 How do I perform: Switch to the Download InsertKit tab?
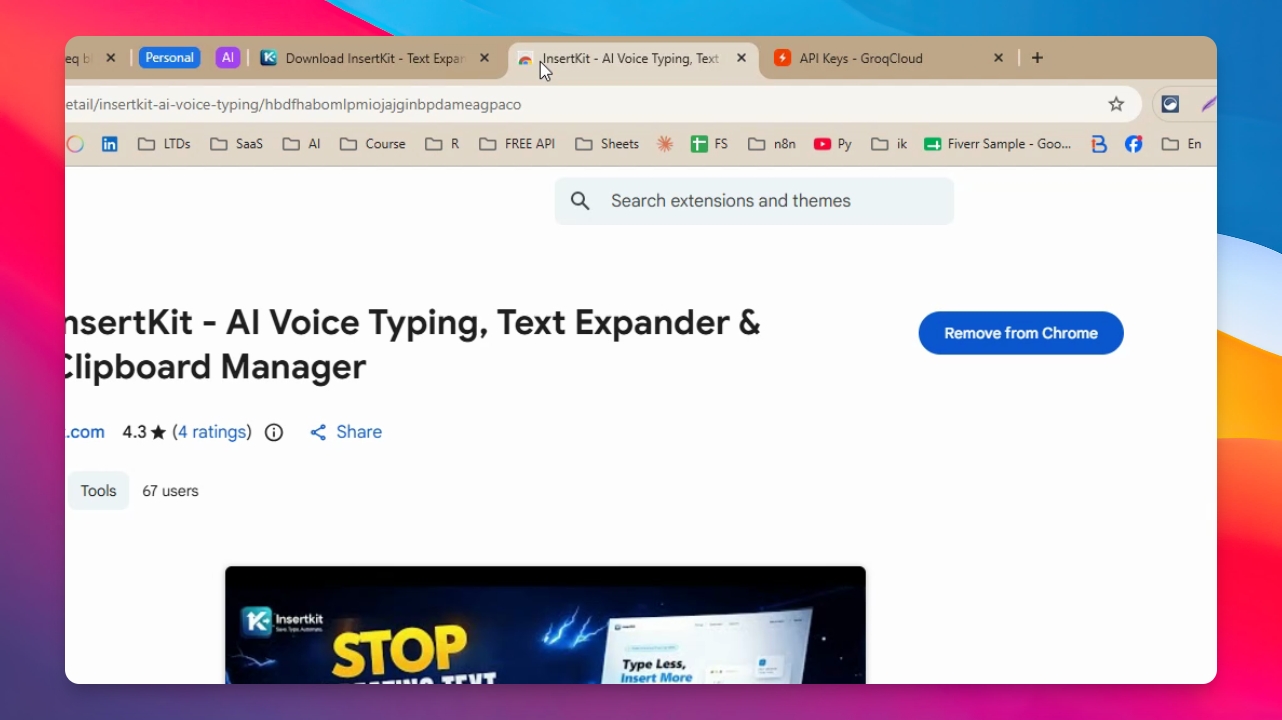pyautogui.click(x=376, y=58)
